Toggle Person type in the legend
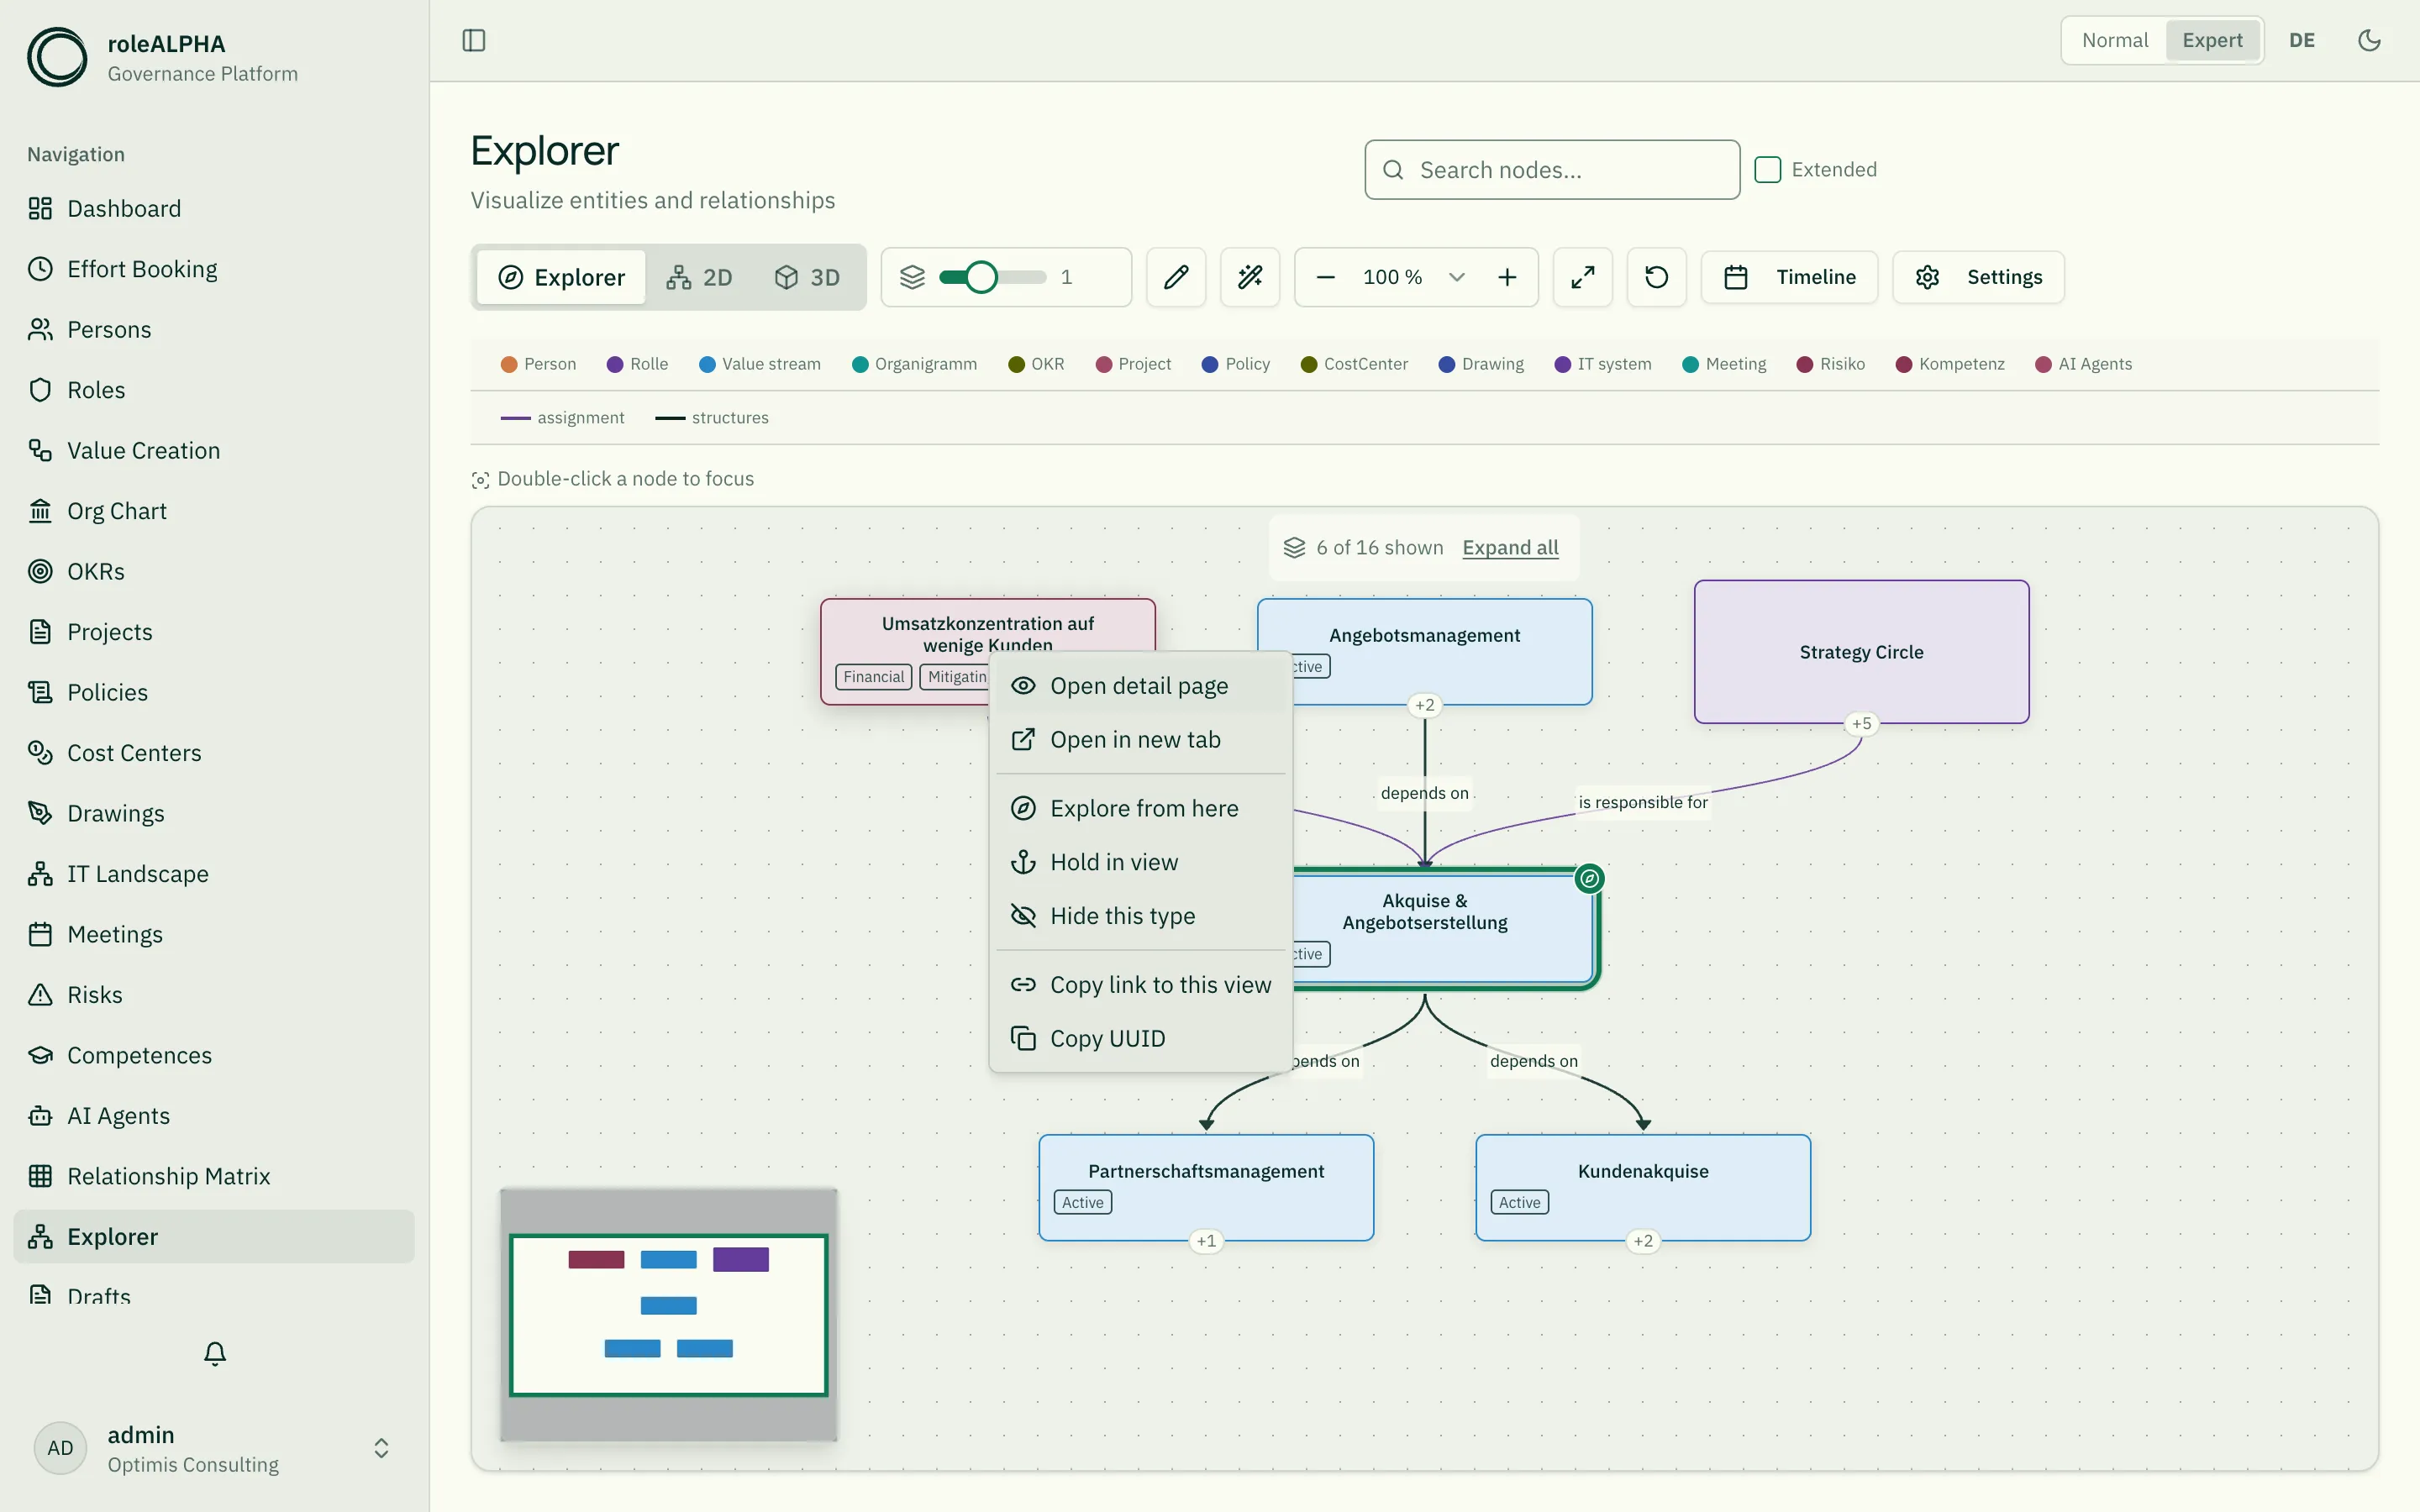Screen dimensions: 2420x1512 coord(538,364)
